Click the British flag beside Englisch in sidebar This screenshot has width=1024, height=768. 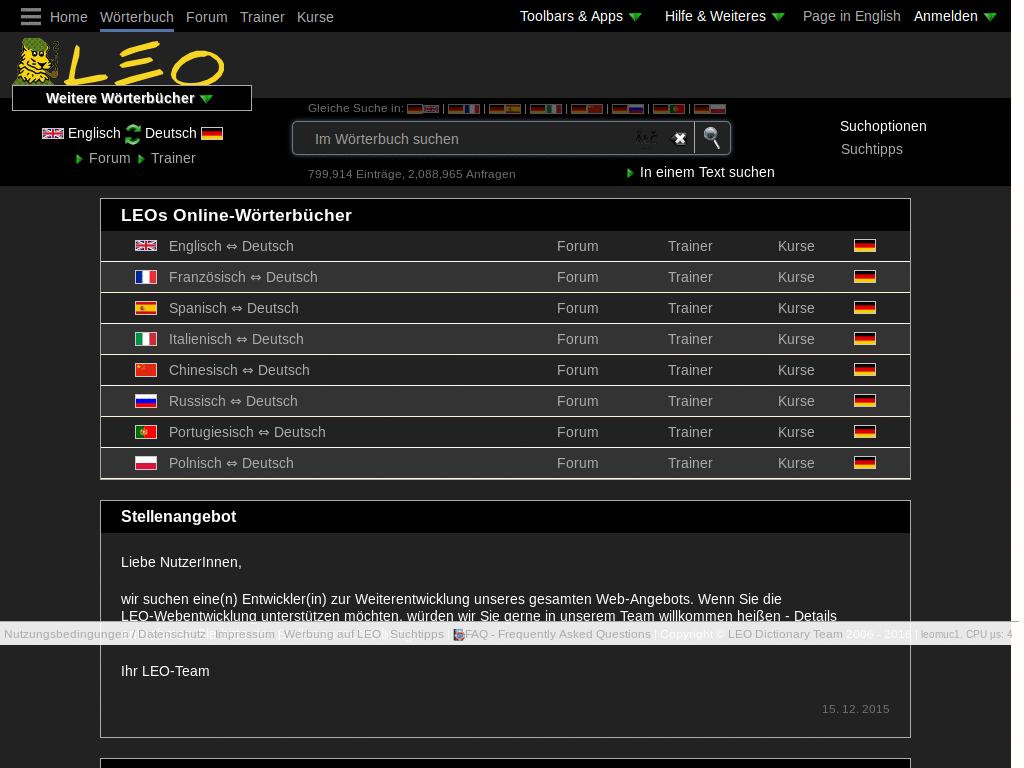pos(53,134)
